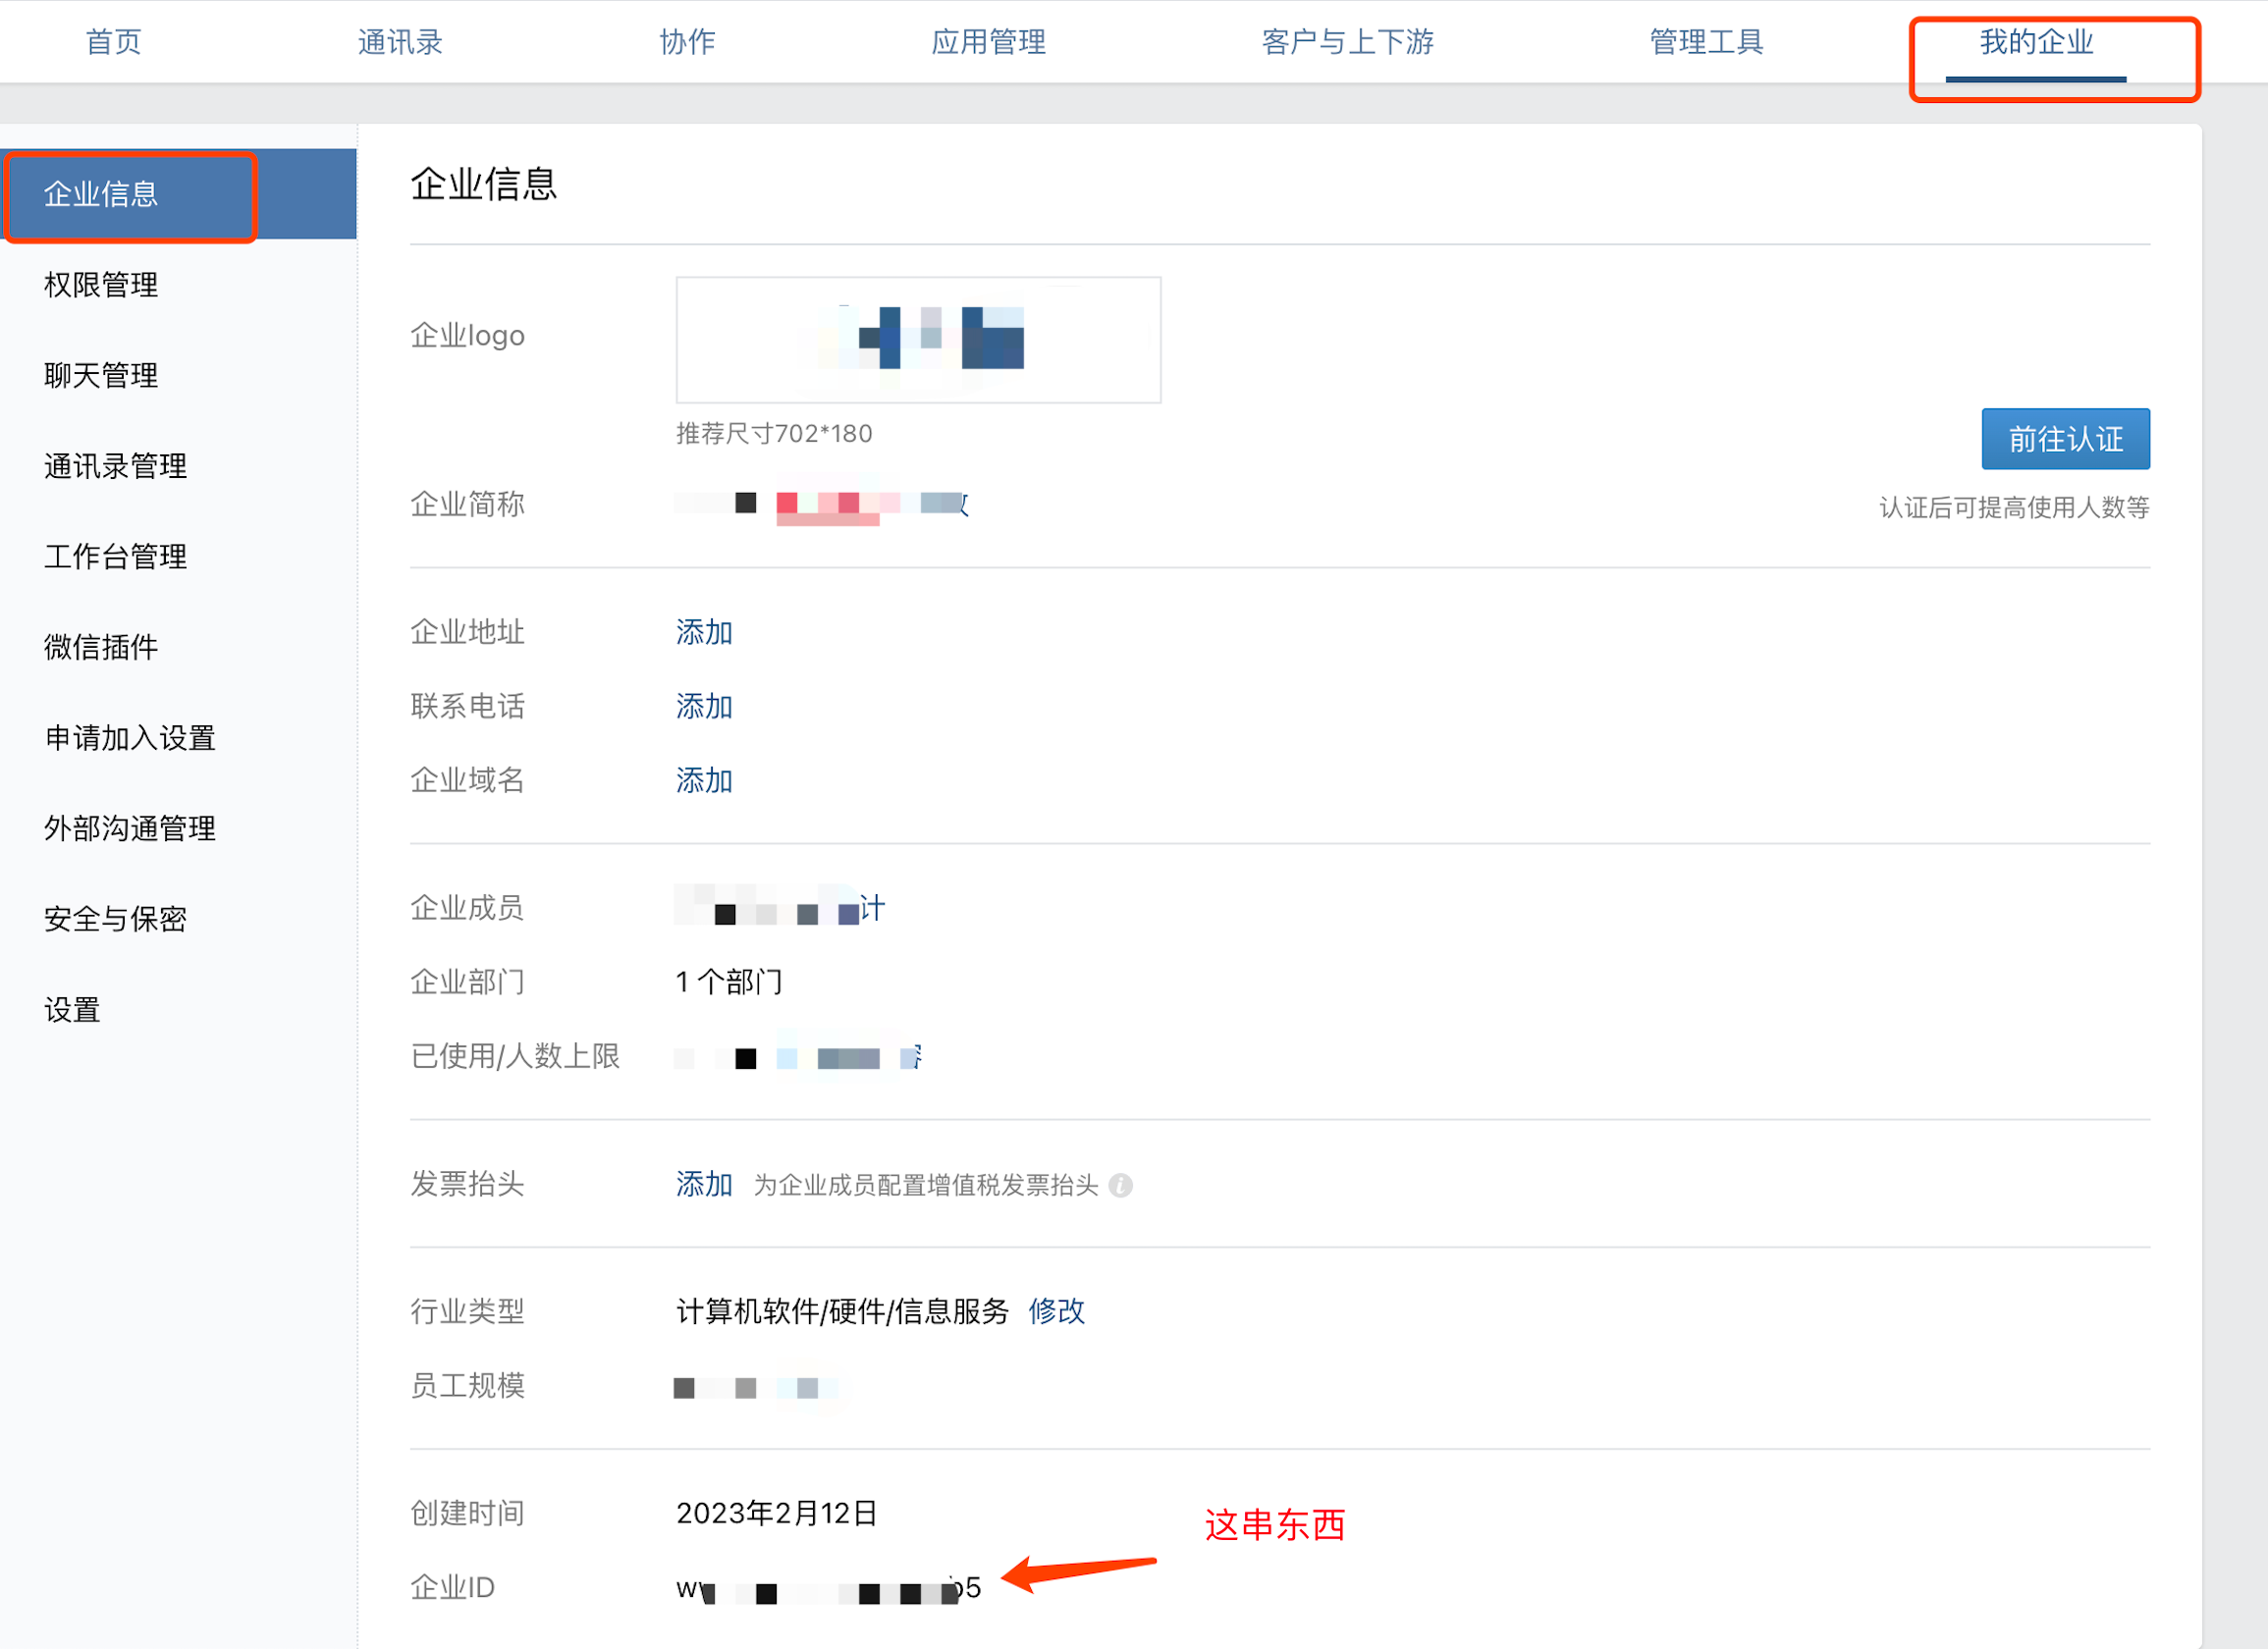
Task: Go to 外部沟通管理 in sidebar
Action: [130, 828]
